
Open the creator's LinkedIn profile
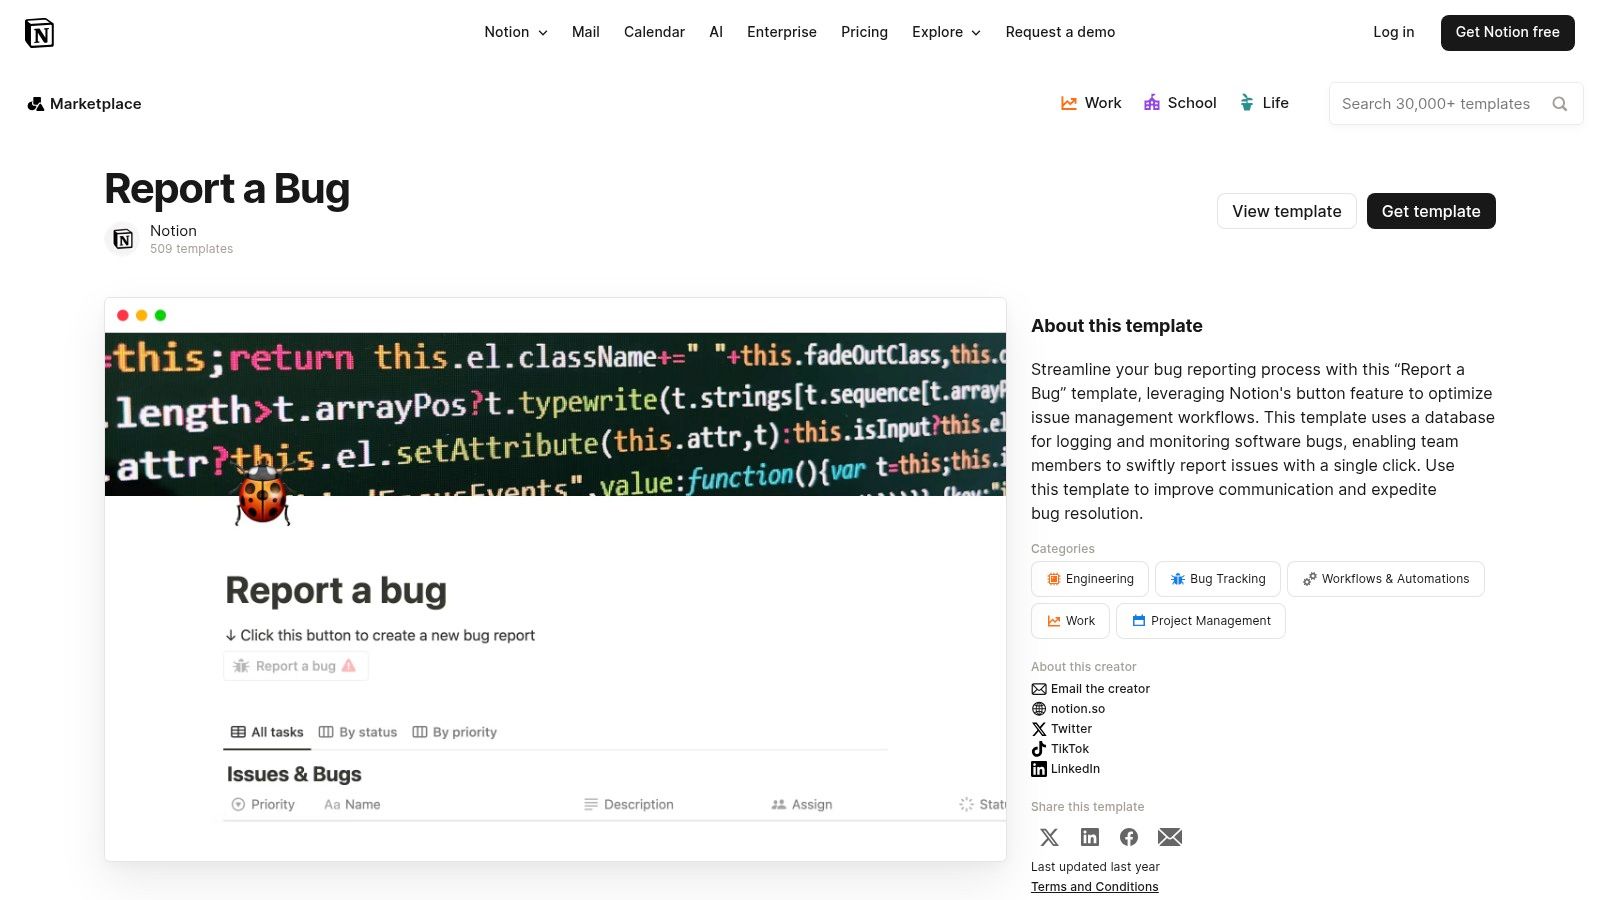tap(1066, 768)
